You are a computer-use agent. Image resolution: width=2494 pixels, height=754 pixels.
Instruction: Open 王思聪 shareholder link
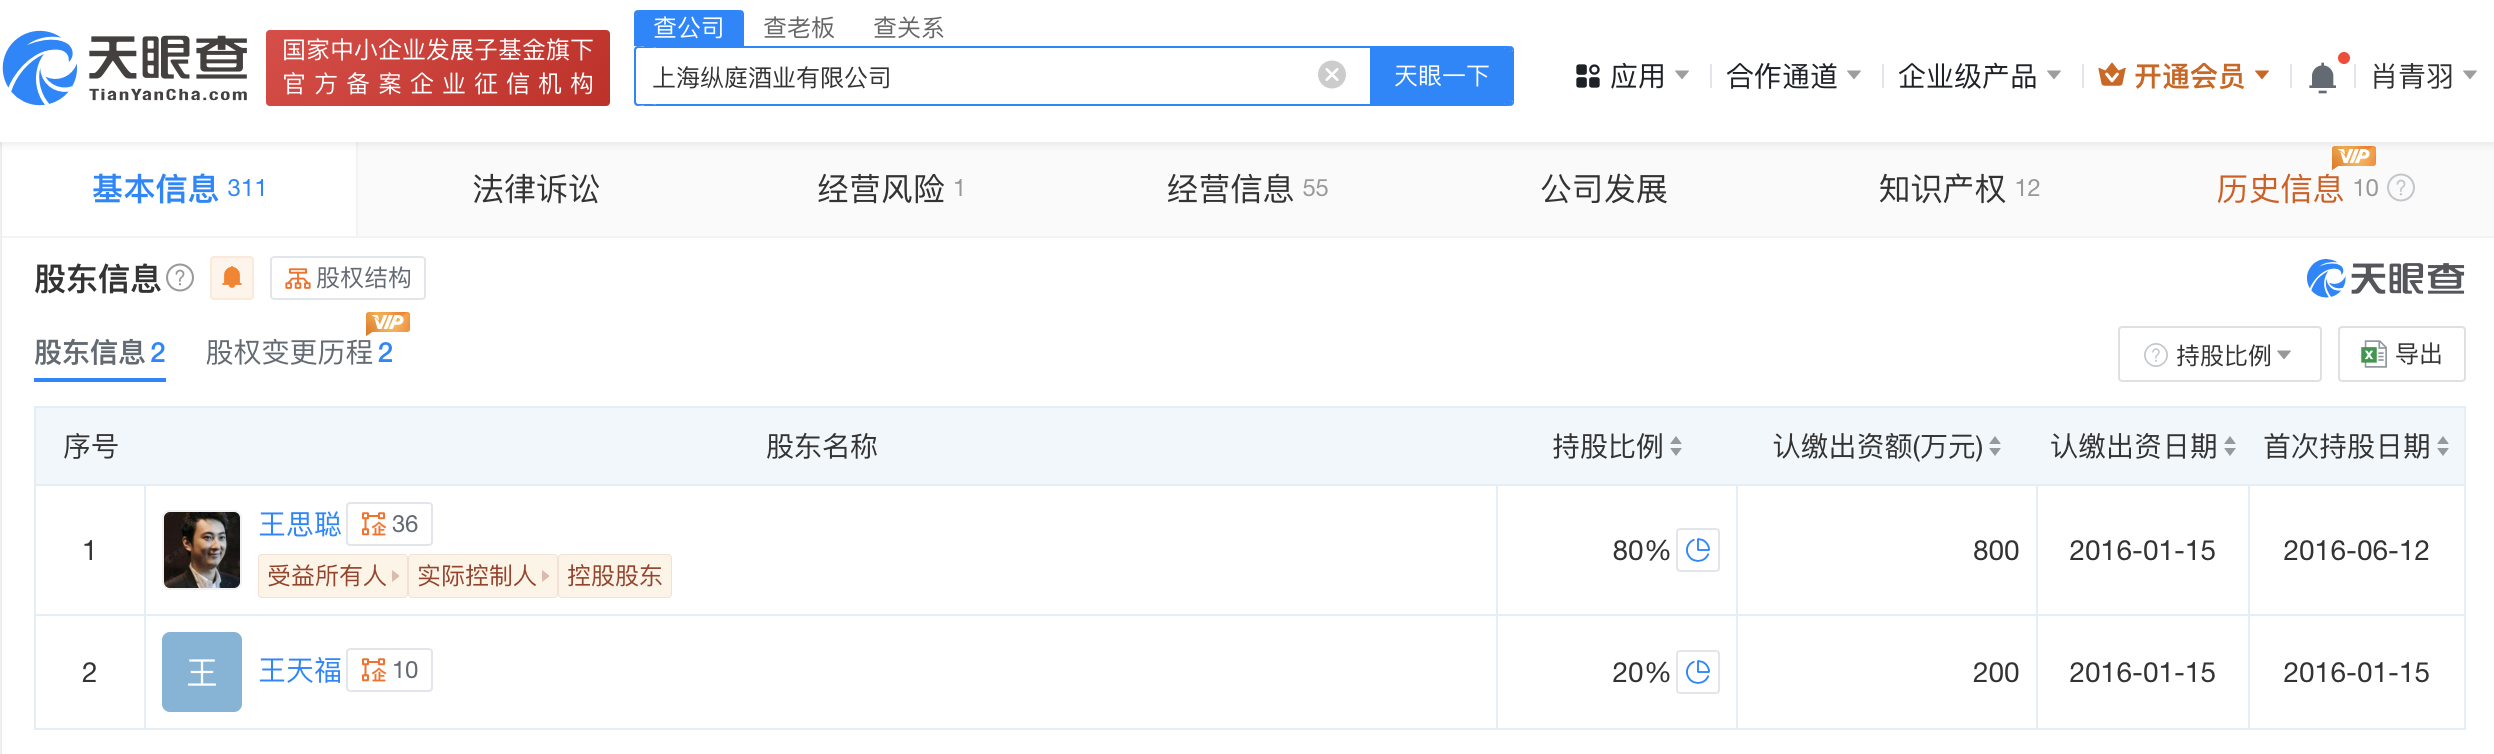click(300, 524)
